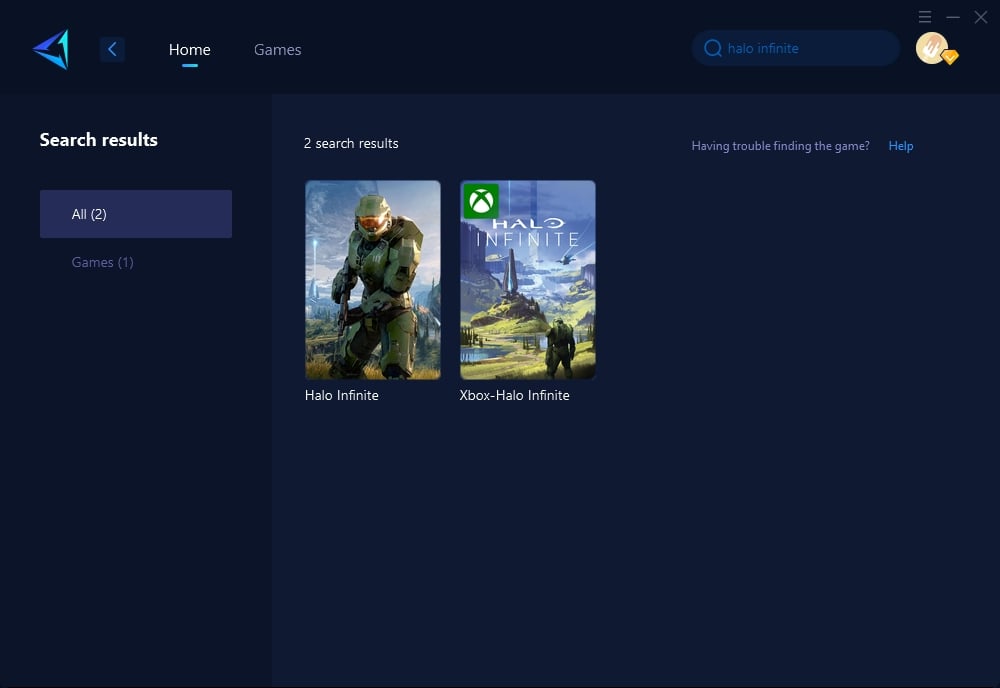The height and width of the screenshot is (688, 1000).
Task: Switch to the Games tab
Action: (x=277, y=50)
